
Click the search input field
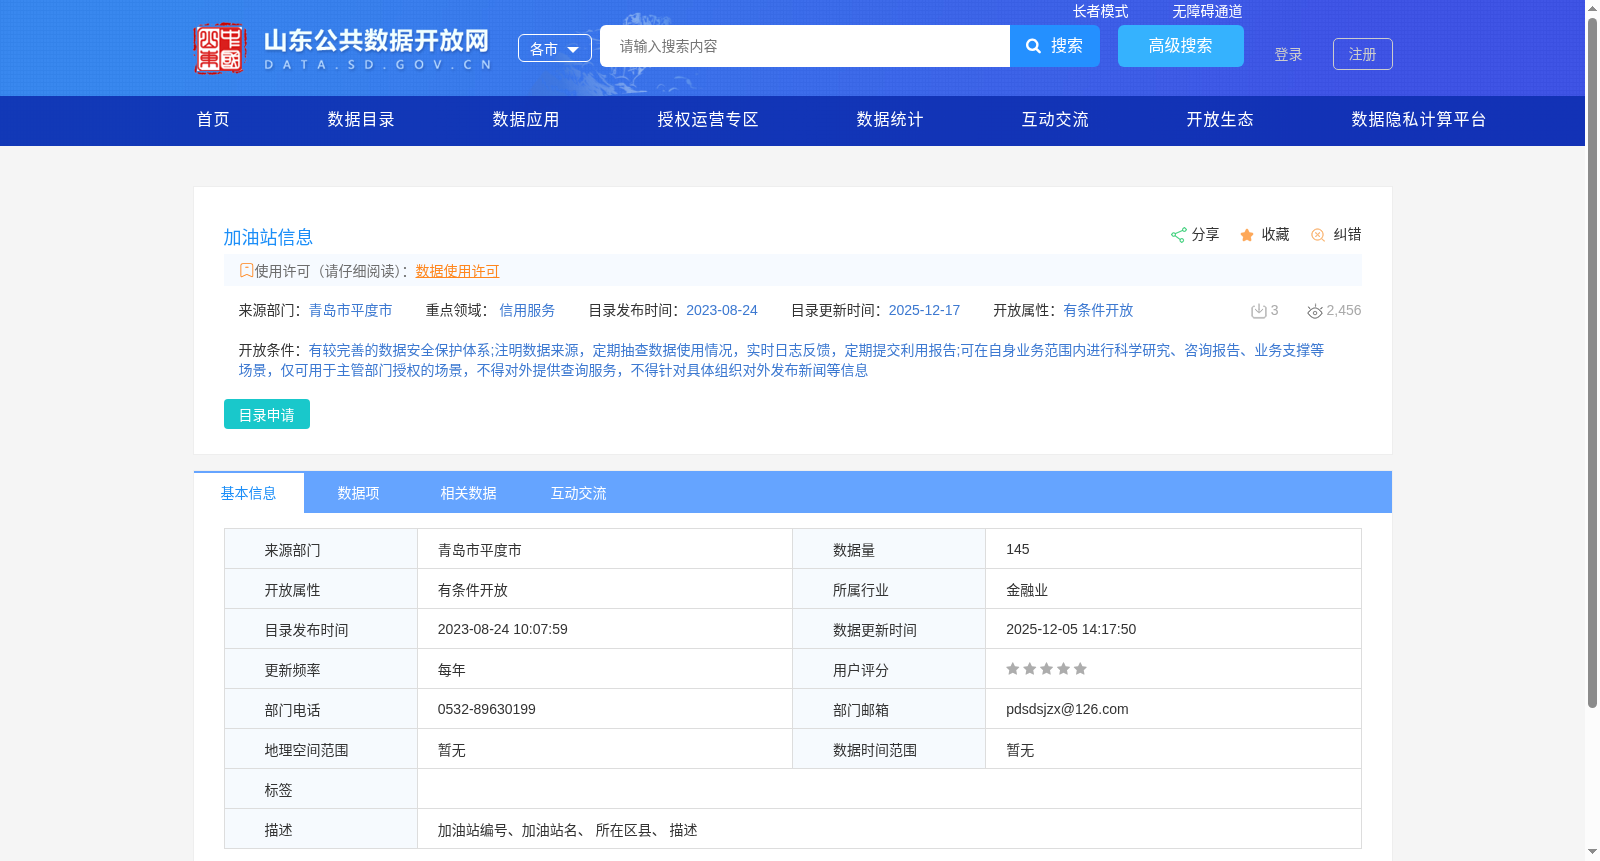(x=805, y=46)
